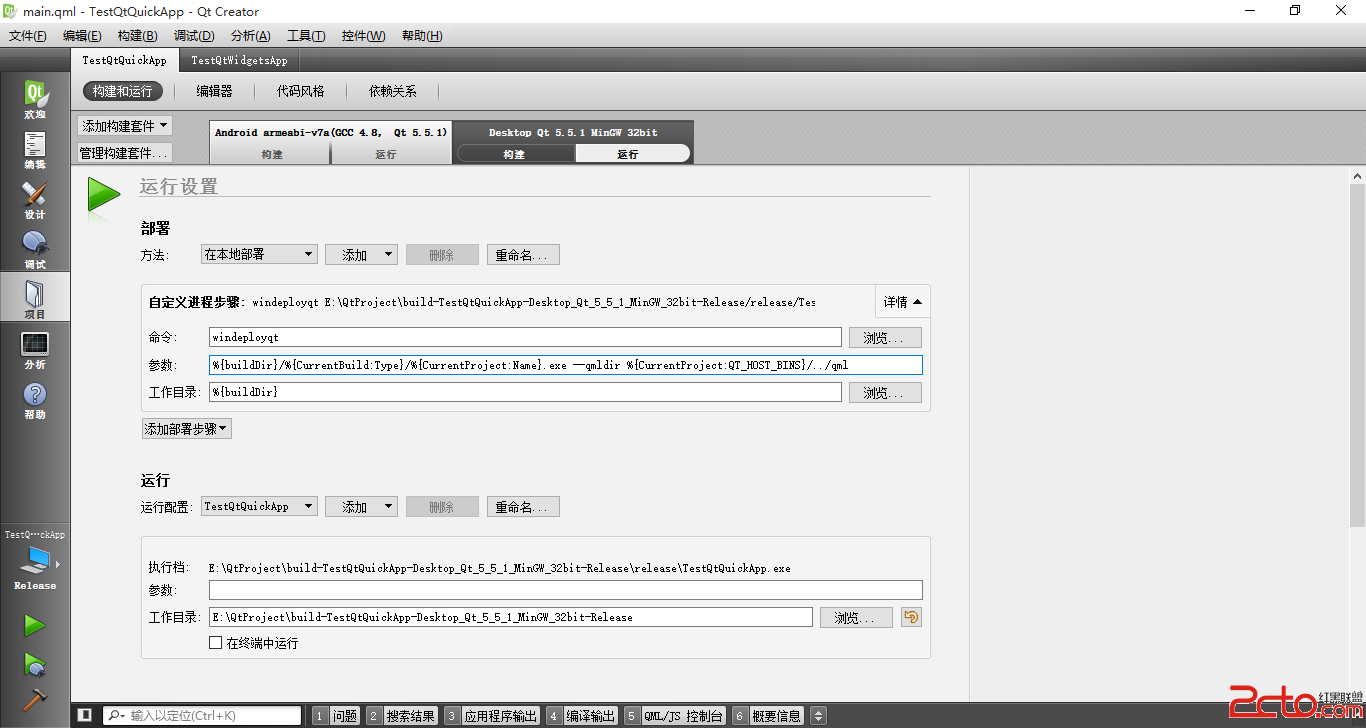
Task: Switch to the Debug (调试) mode
Action: pos(35,250)
